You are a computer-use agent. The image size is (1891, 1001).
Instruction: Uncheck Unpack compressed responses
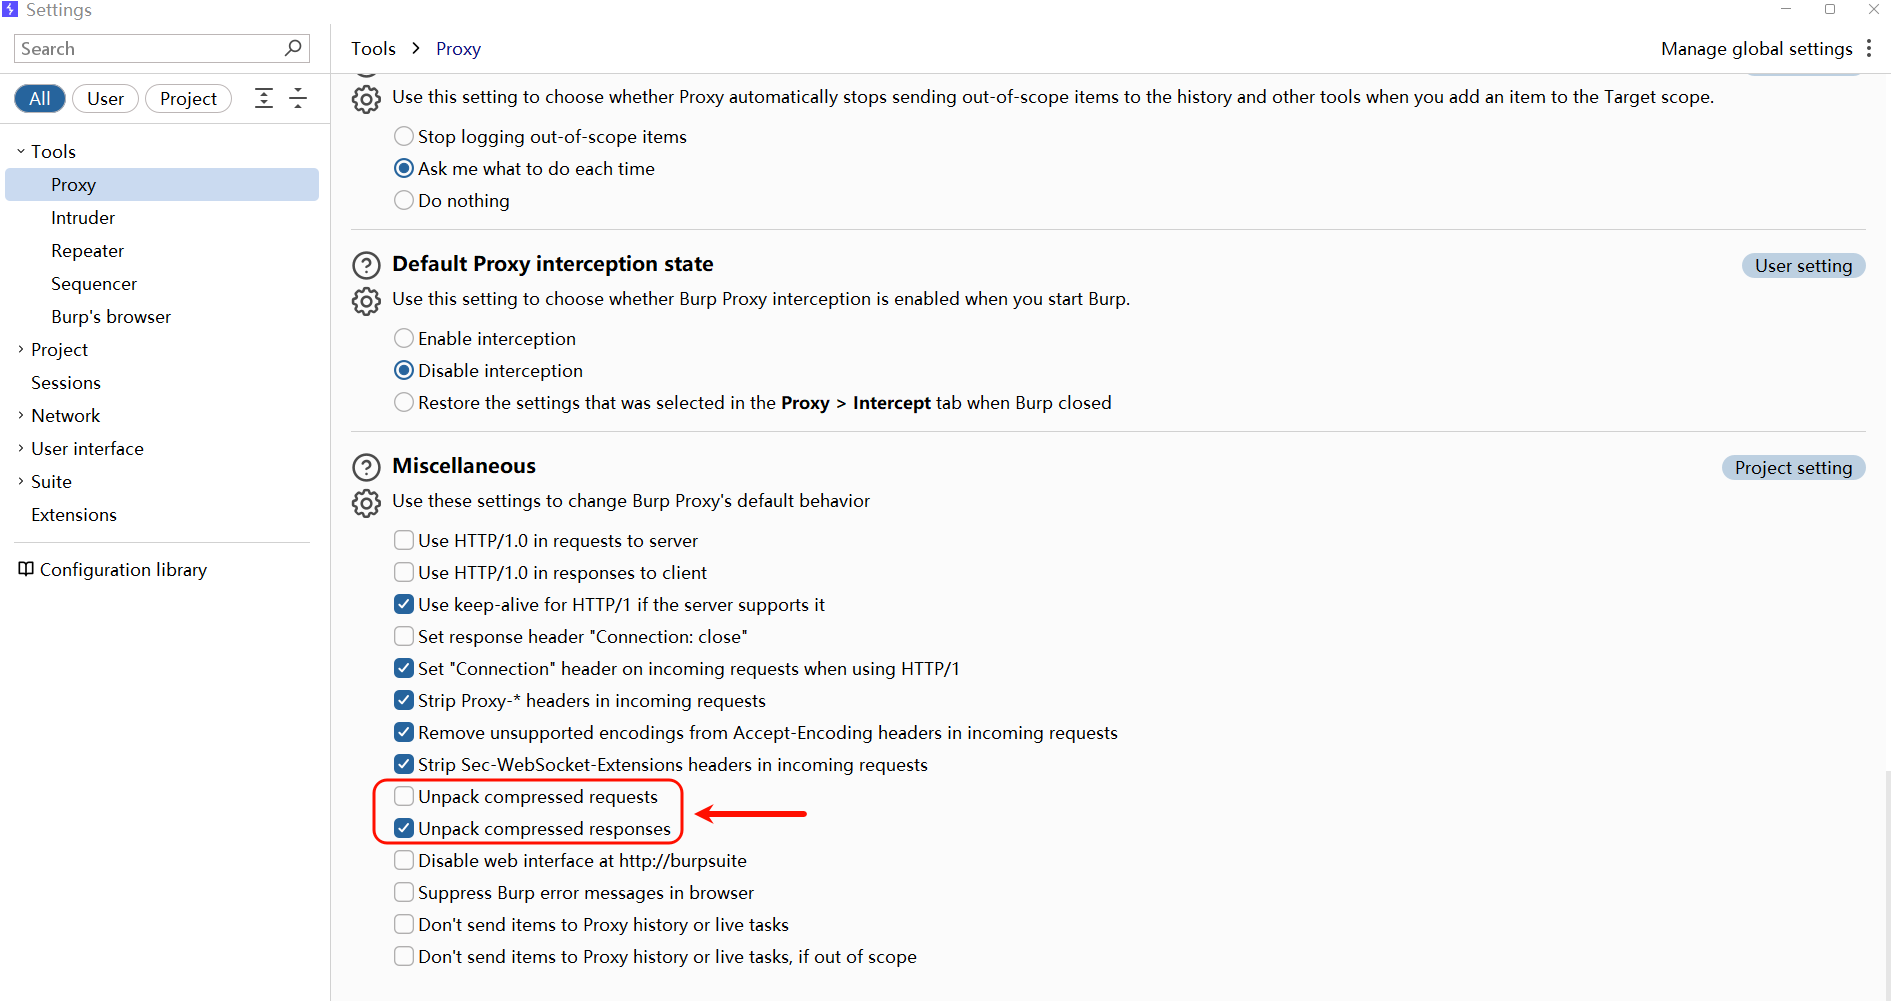pos(404,828)
